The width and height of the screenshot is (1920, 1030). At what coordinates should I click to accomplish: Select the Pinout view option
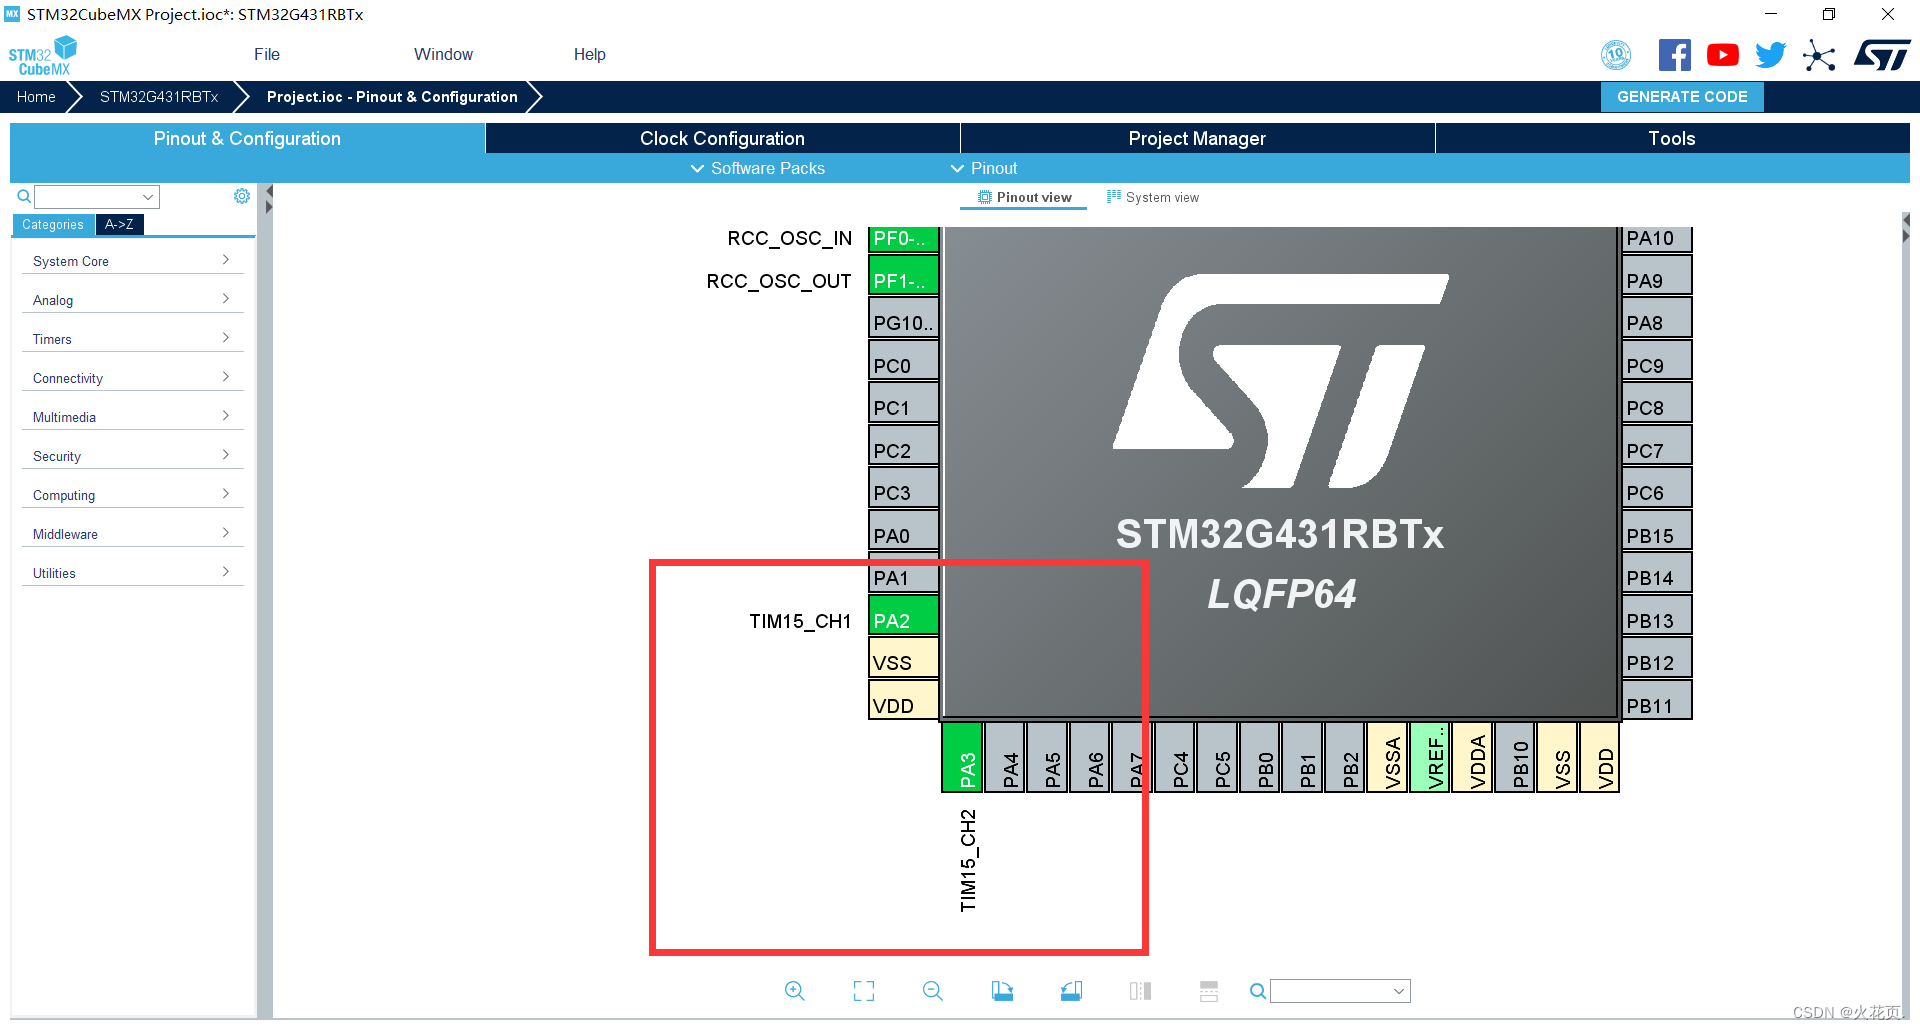[x=1024, y=197]
